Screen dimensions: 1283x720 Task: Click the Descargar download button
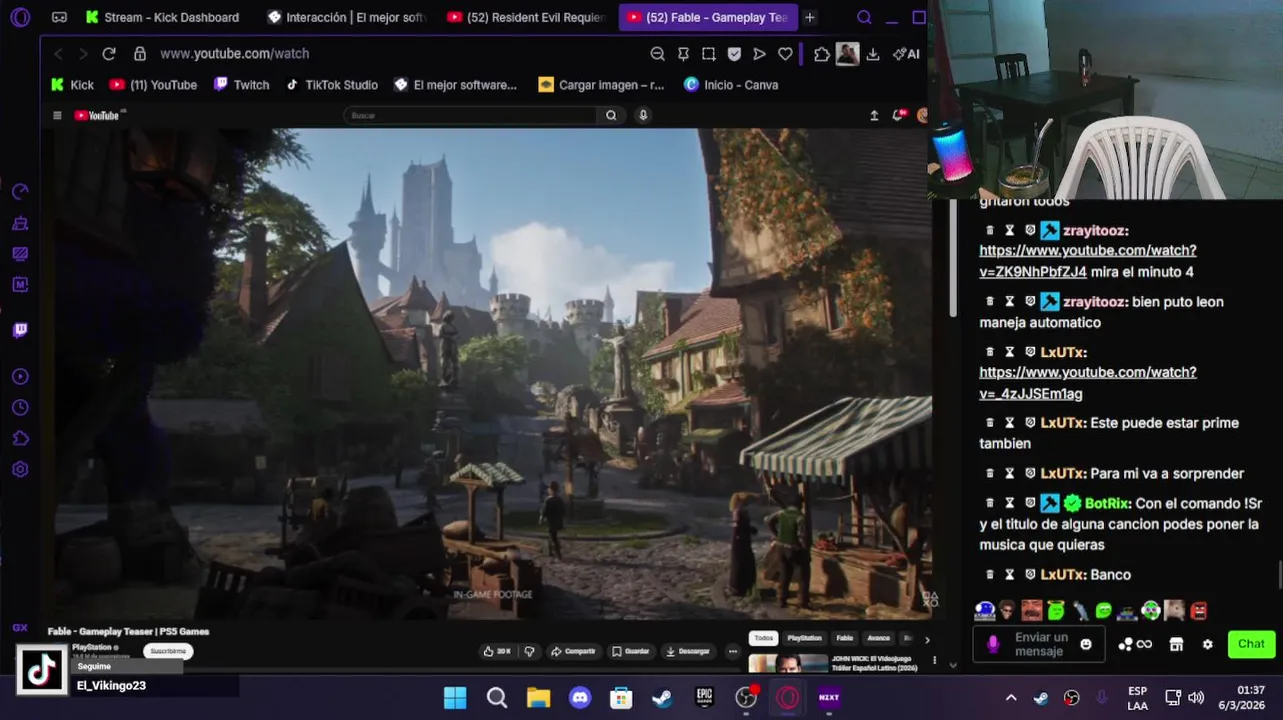(688, 651)
